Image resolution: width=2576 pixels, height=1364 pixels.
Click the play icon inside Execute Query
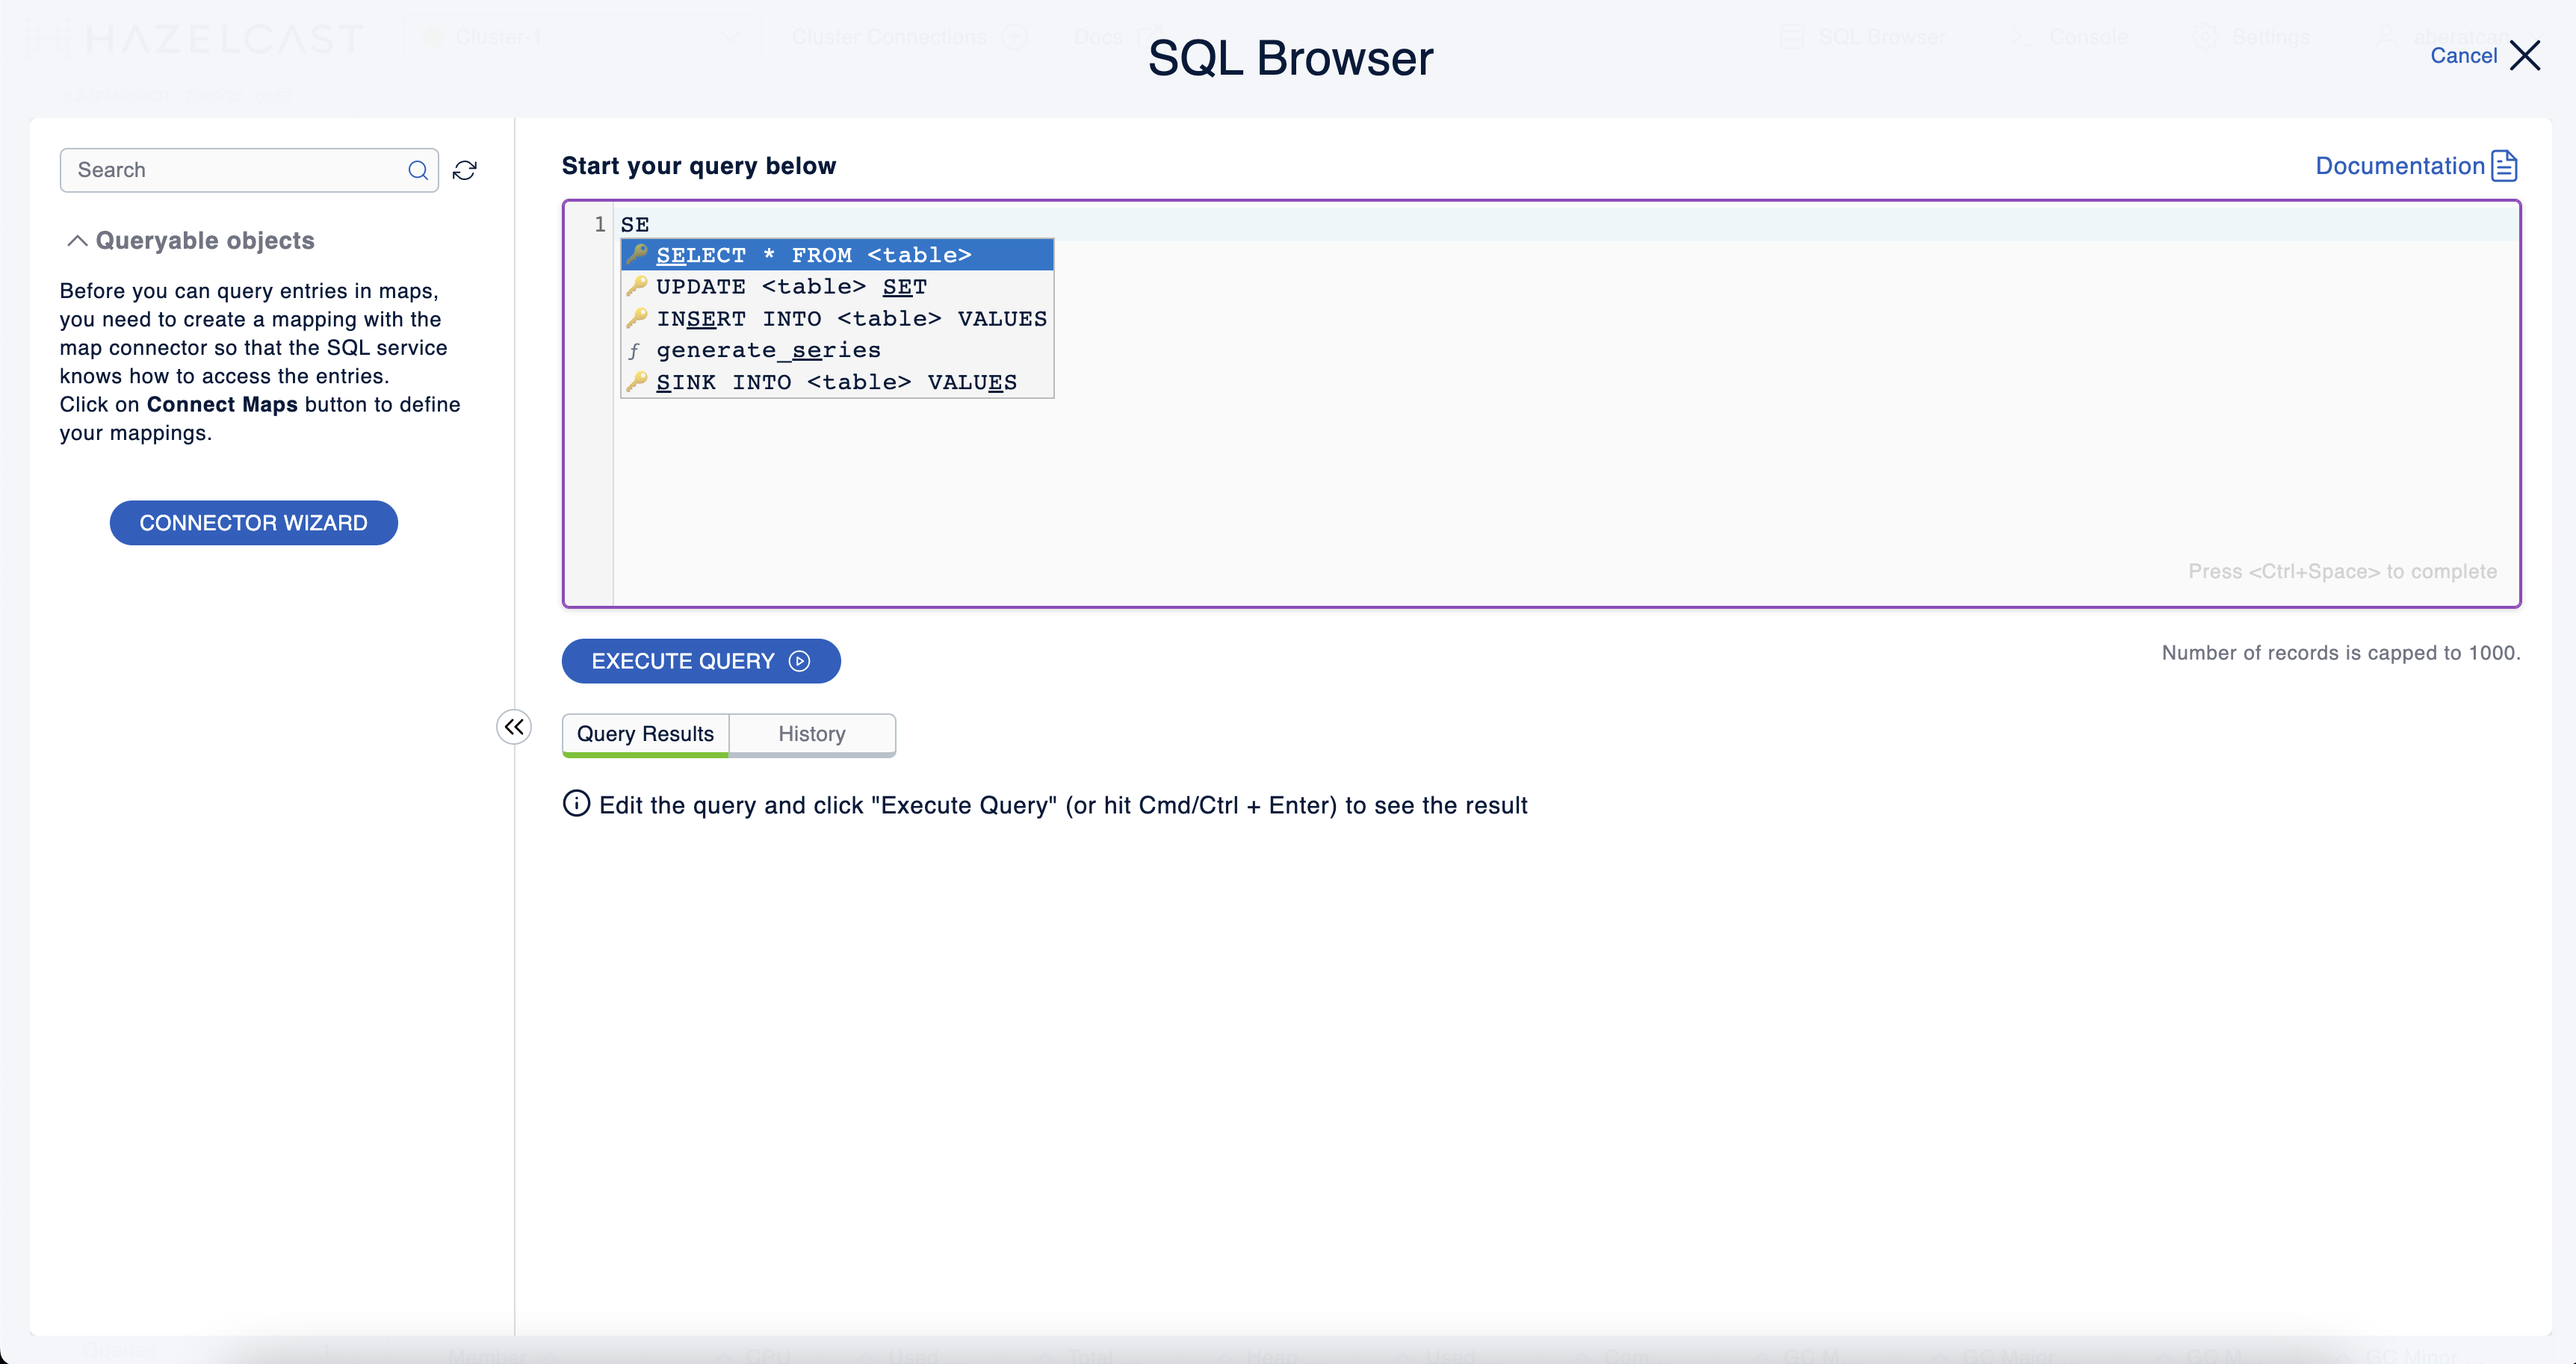point(799,661)
